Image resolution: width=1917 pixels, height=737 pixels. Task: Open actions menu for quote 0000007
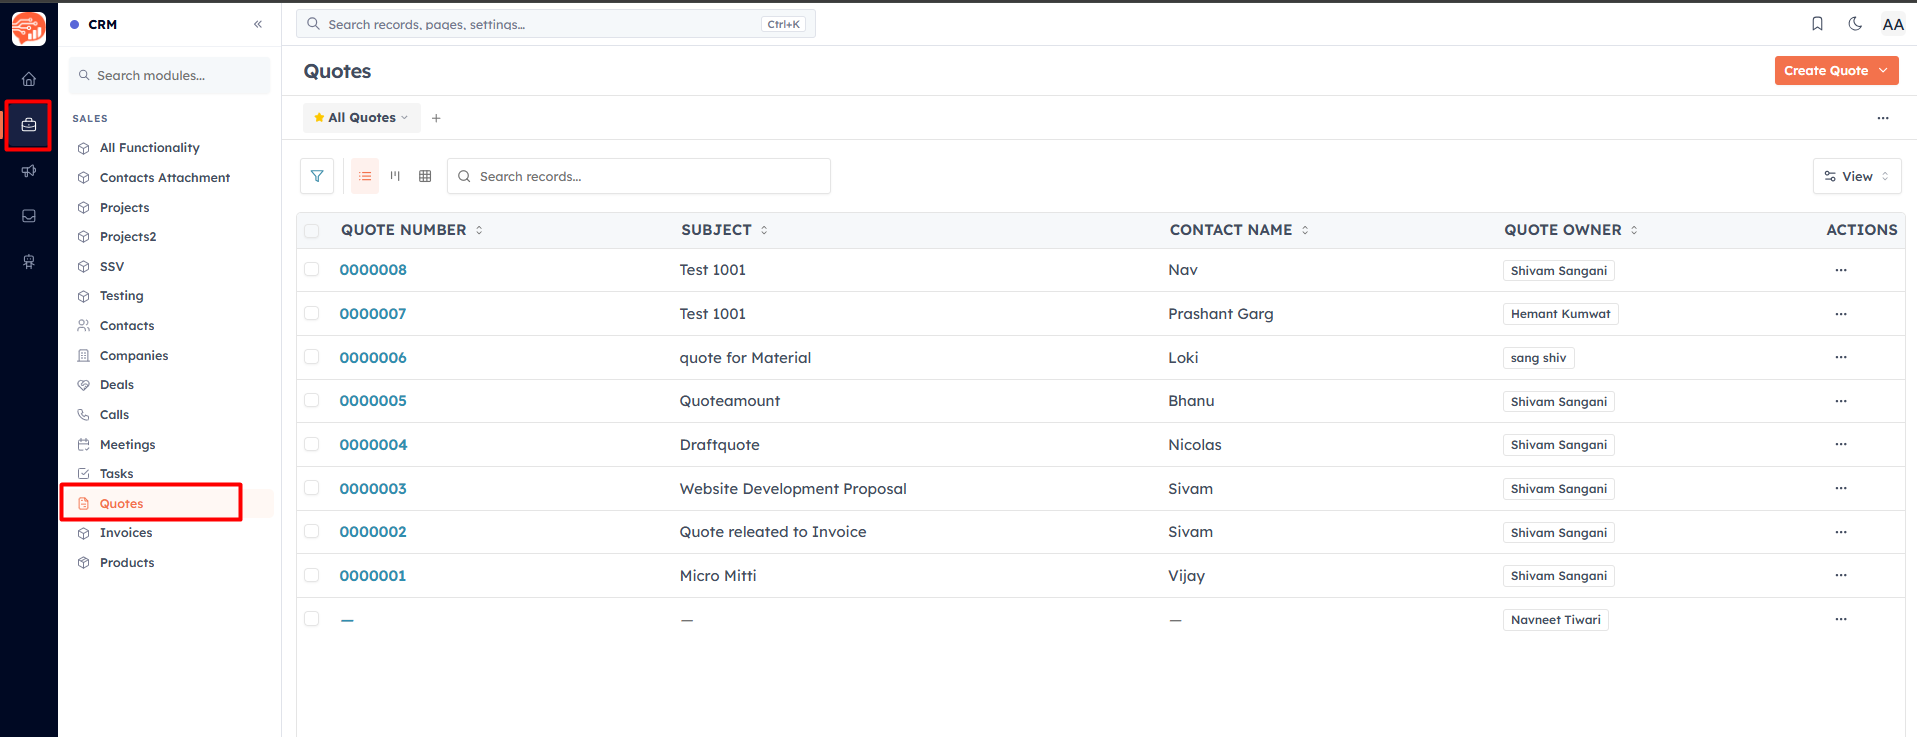tap(1841, 314)
